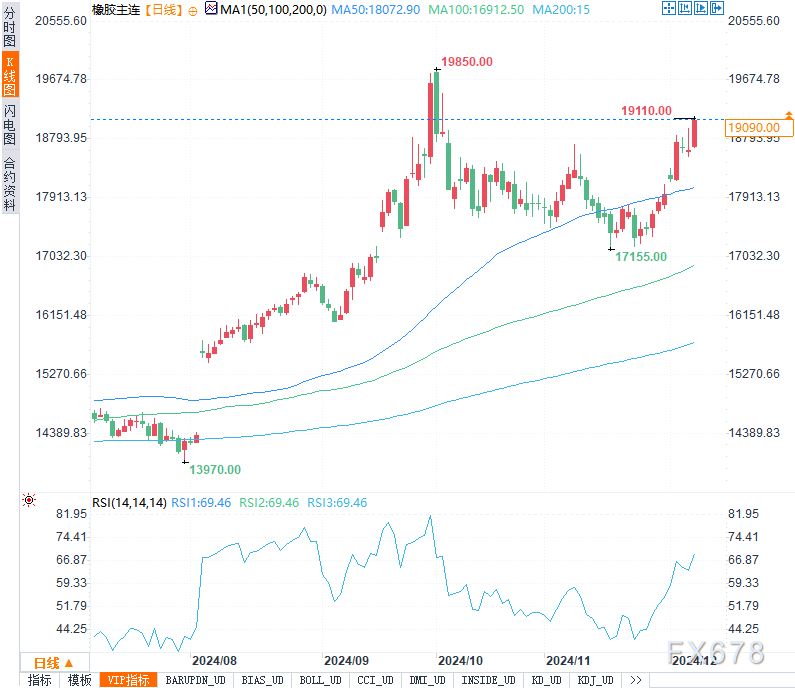This screenshot has height=688, width=795.
Task: Open the 合约资料 contract info tab
Action: point(9,183)
